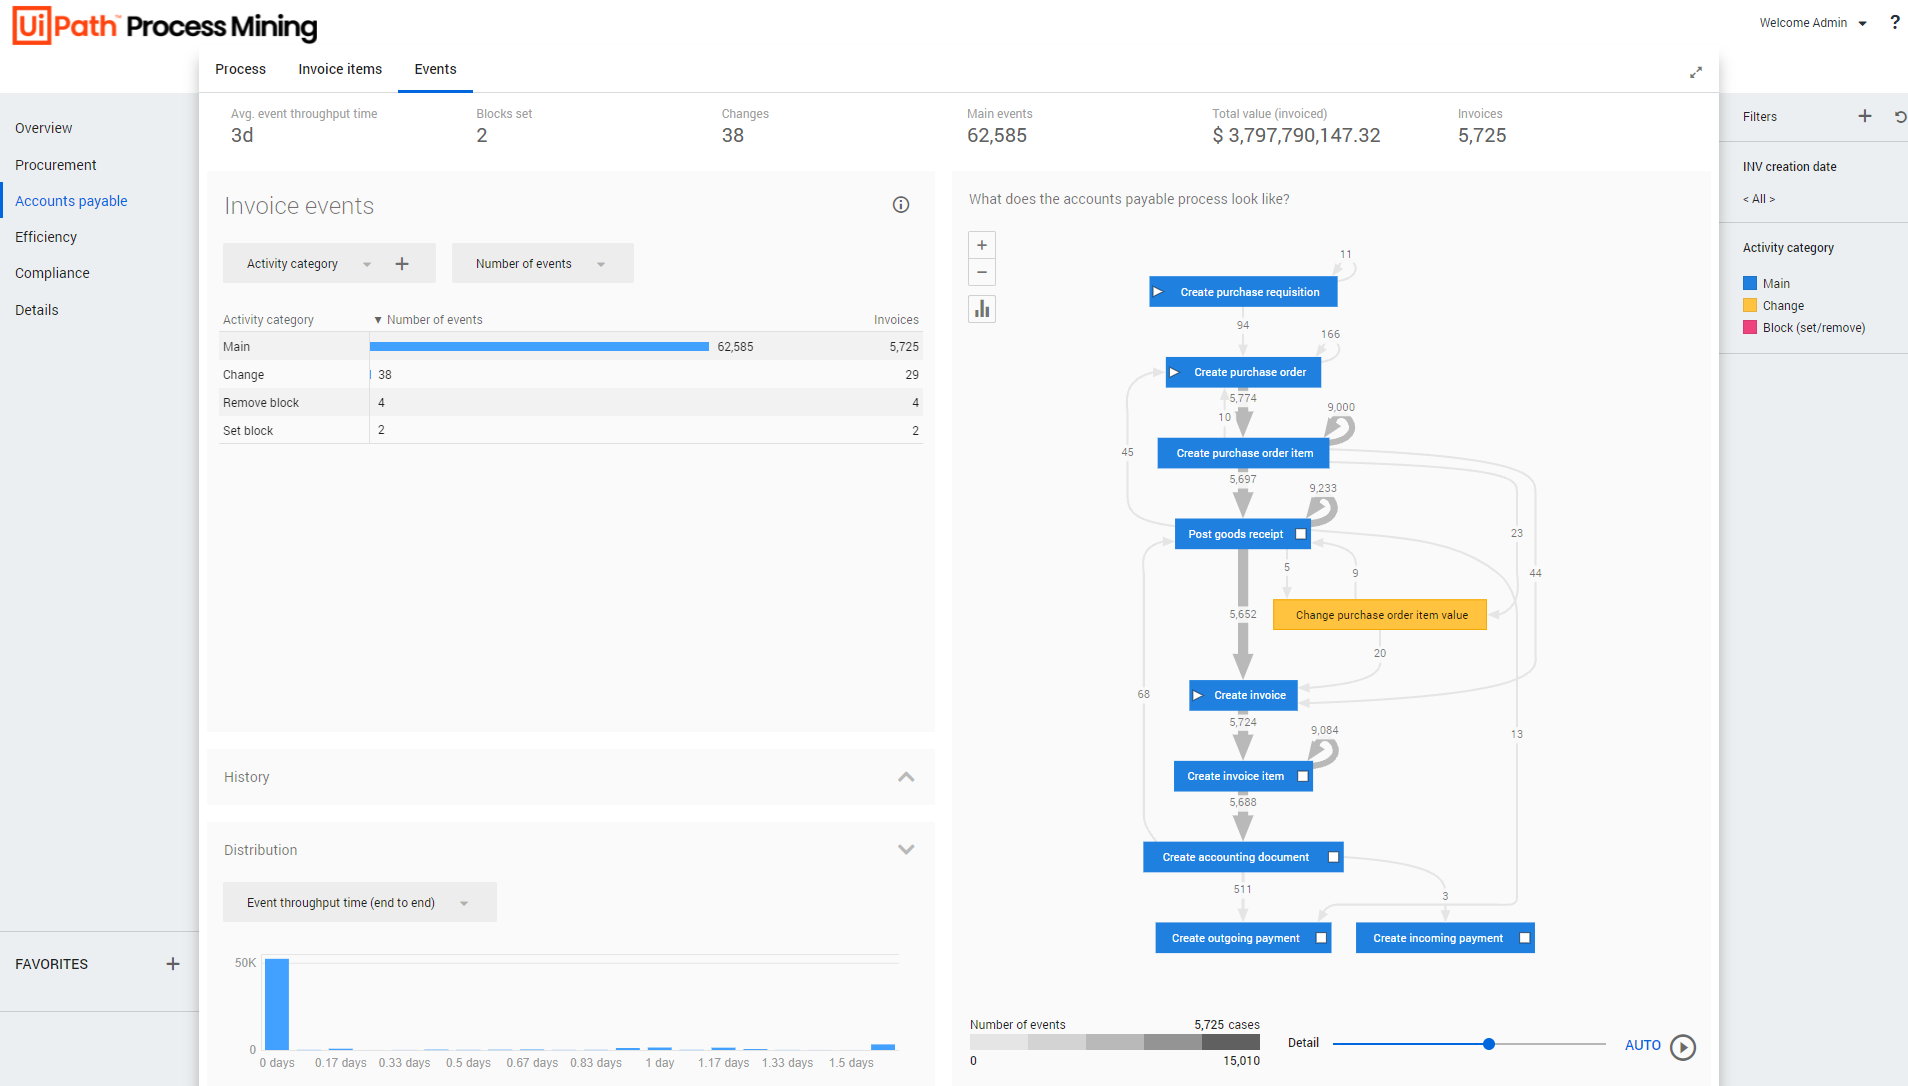Add a new filter with plus icon
The width and height of the screenshot is (1908, 1086).
1865,116
